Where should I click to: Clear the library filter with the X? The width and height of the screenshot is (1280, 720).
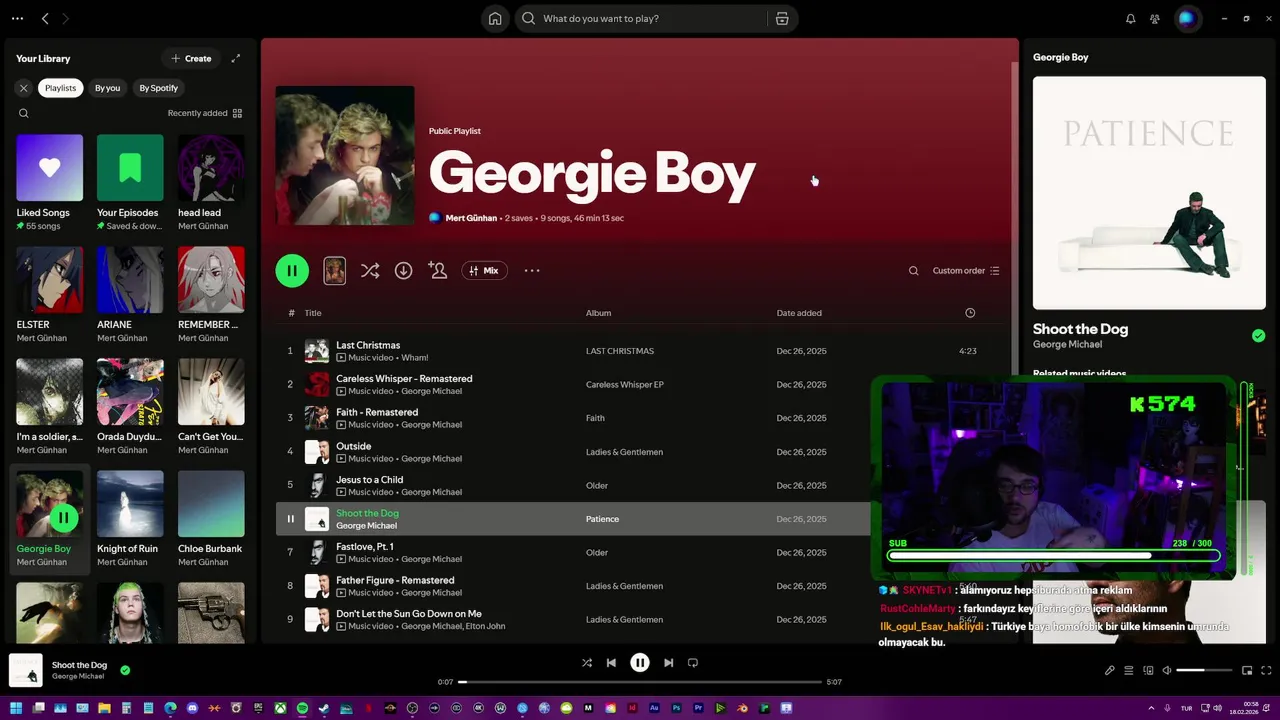tap(24, 88)
